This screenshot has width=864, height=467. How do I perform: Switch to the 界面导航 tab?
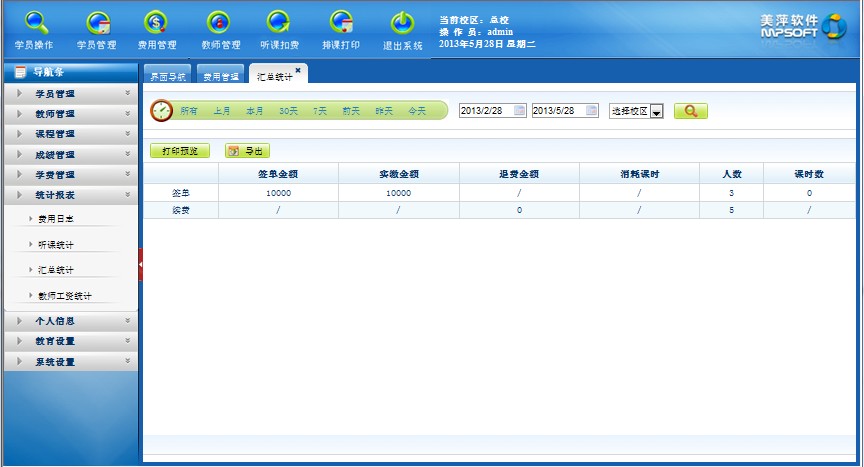[166, 76]
